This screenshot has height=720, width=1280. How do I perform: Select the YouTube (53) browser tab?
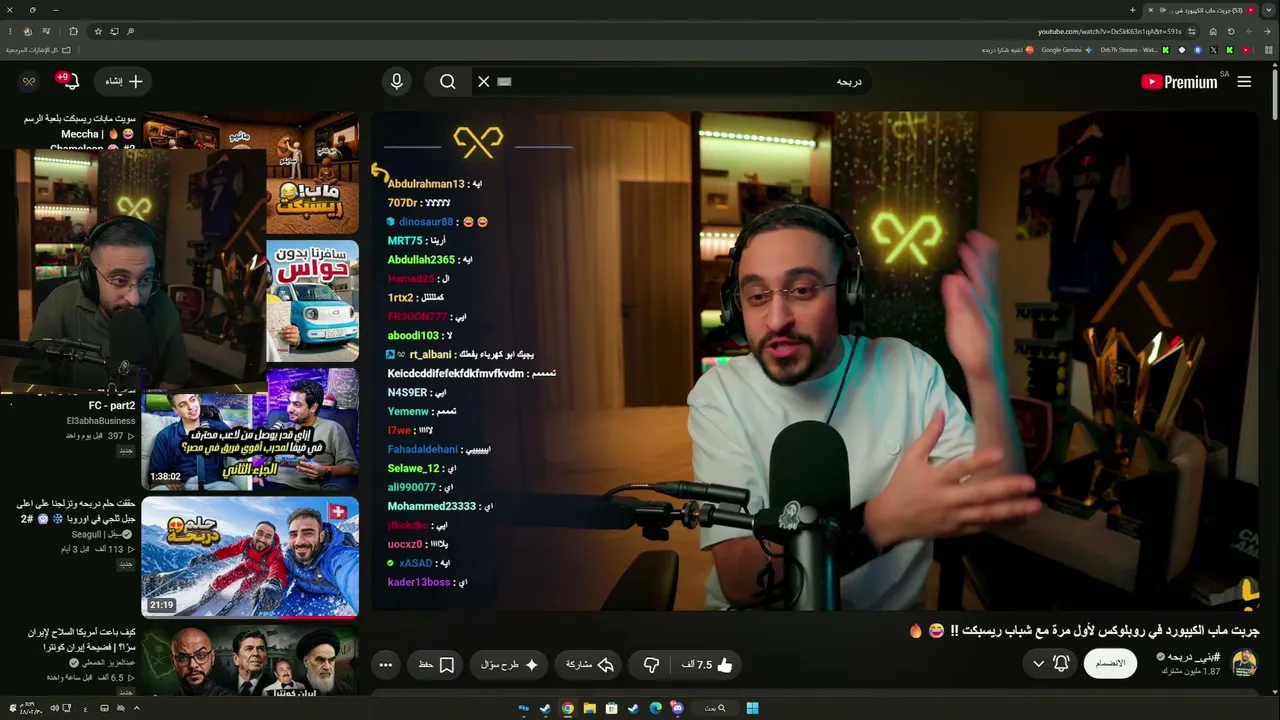1201,10
